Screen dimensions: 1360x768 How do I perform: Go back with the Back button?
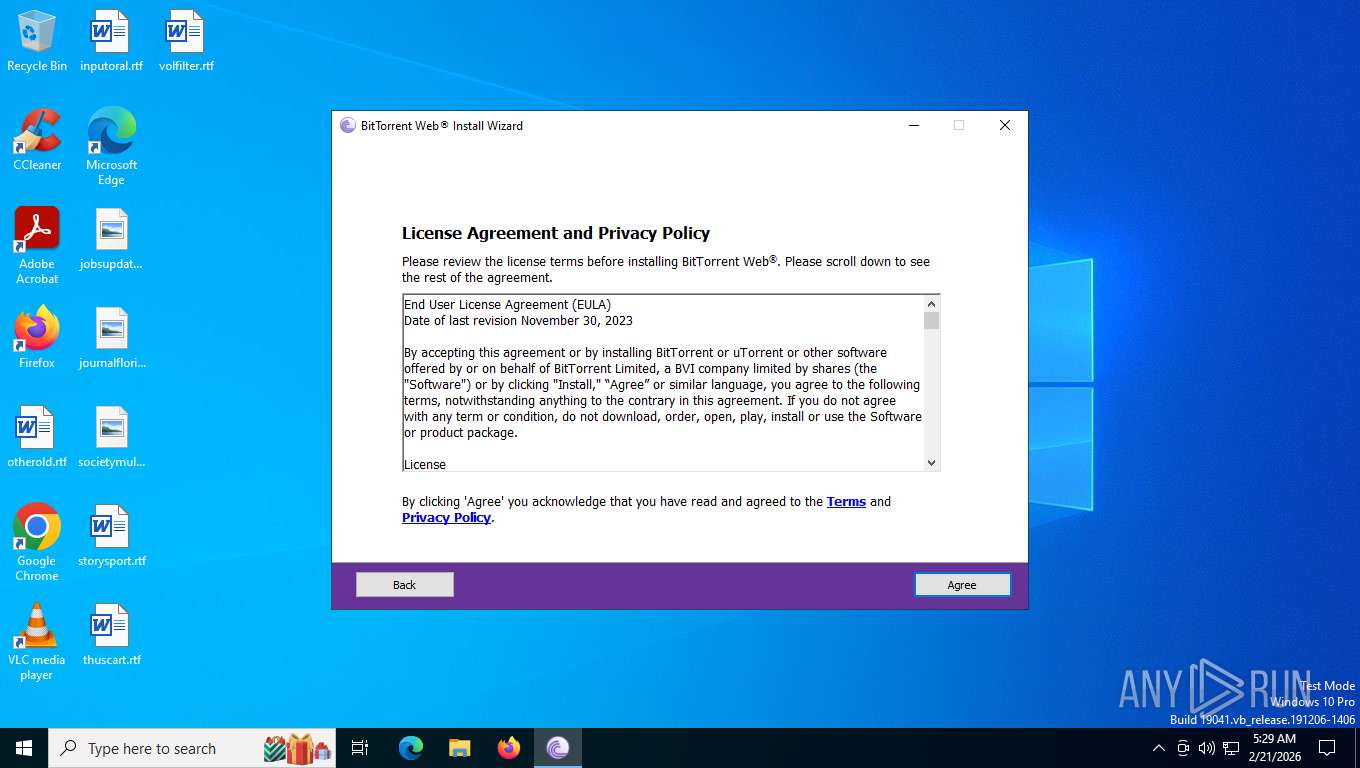coord(405,585)
